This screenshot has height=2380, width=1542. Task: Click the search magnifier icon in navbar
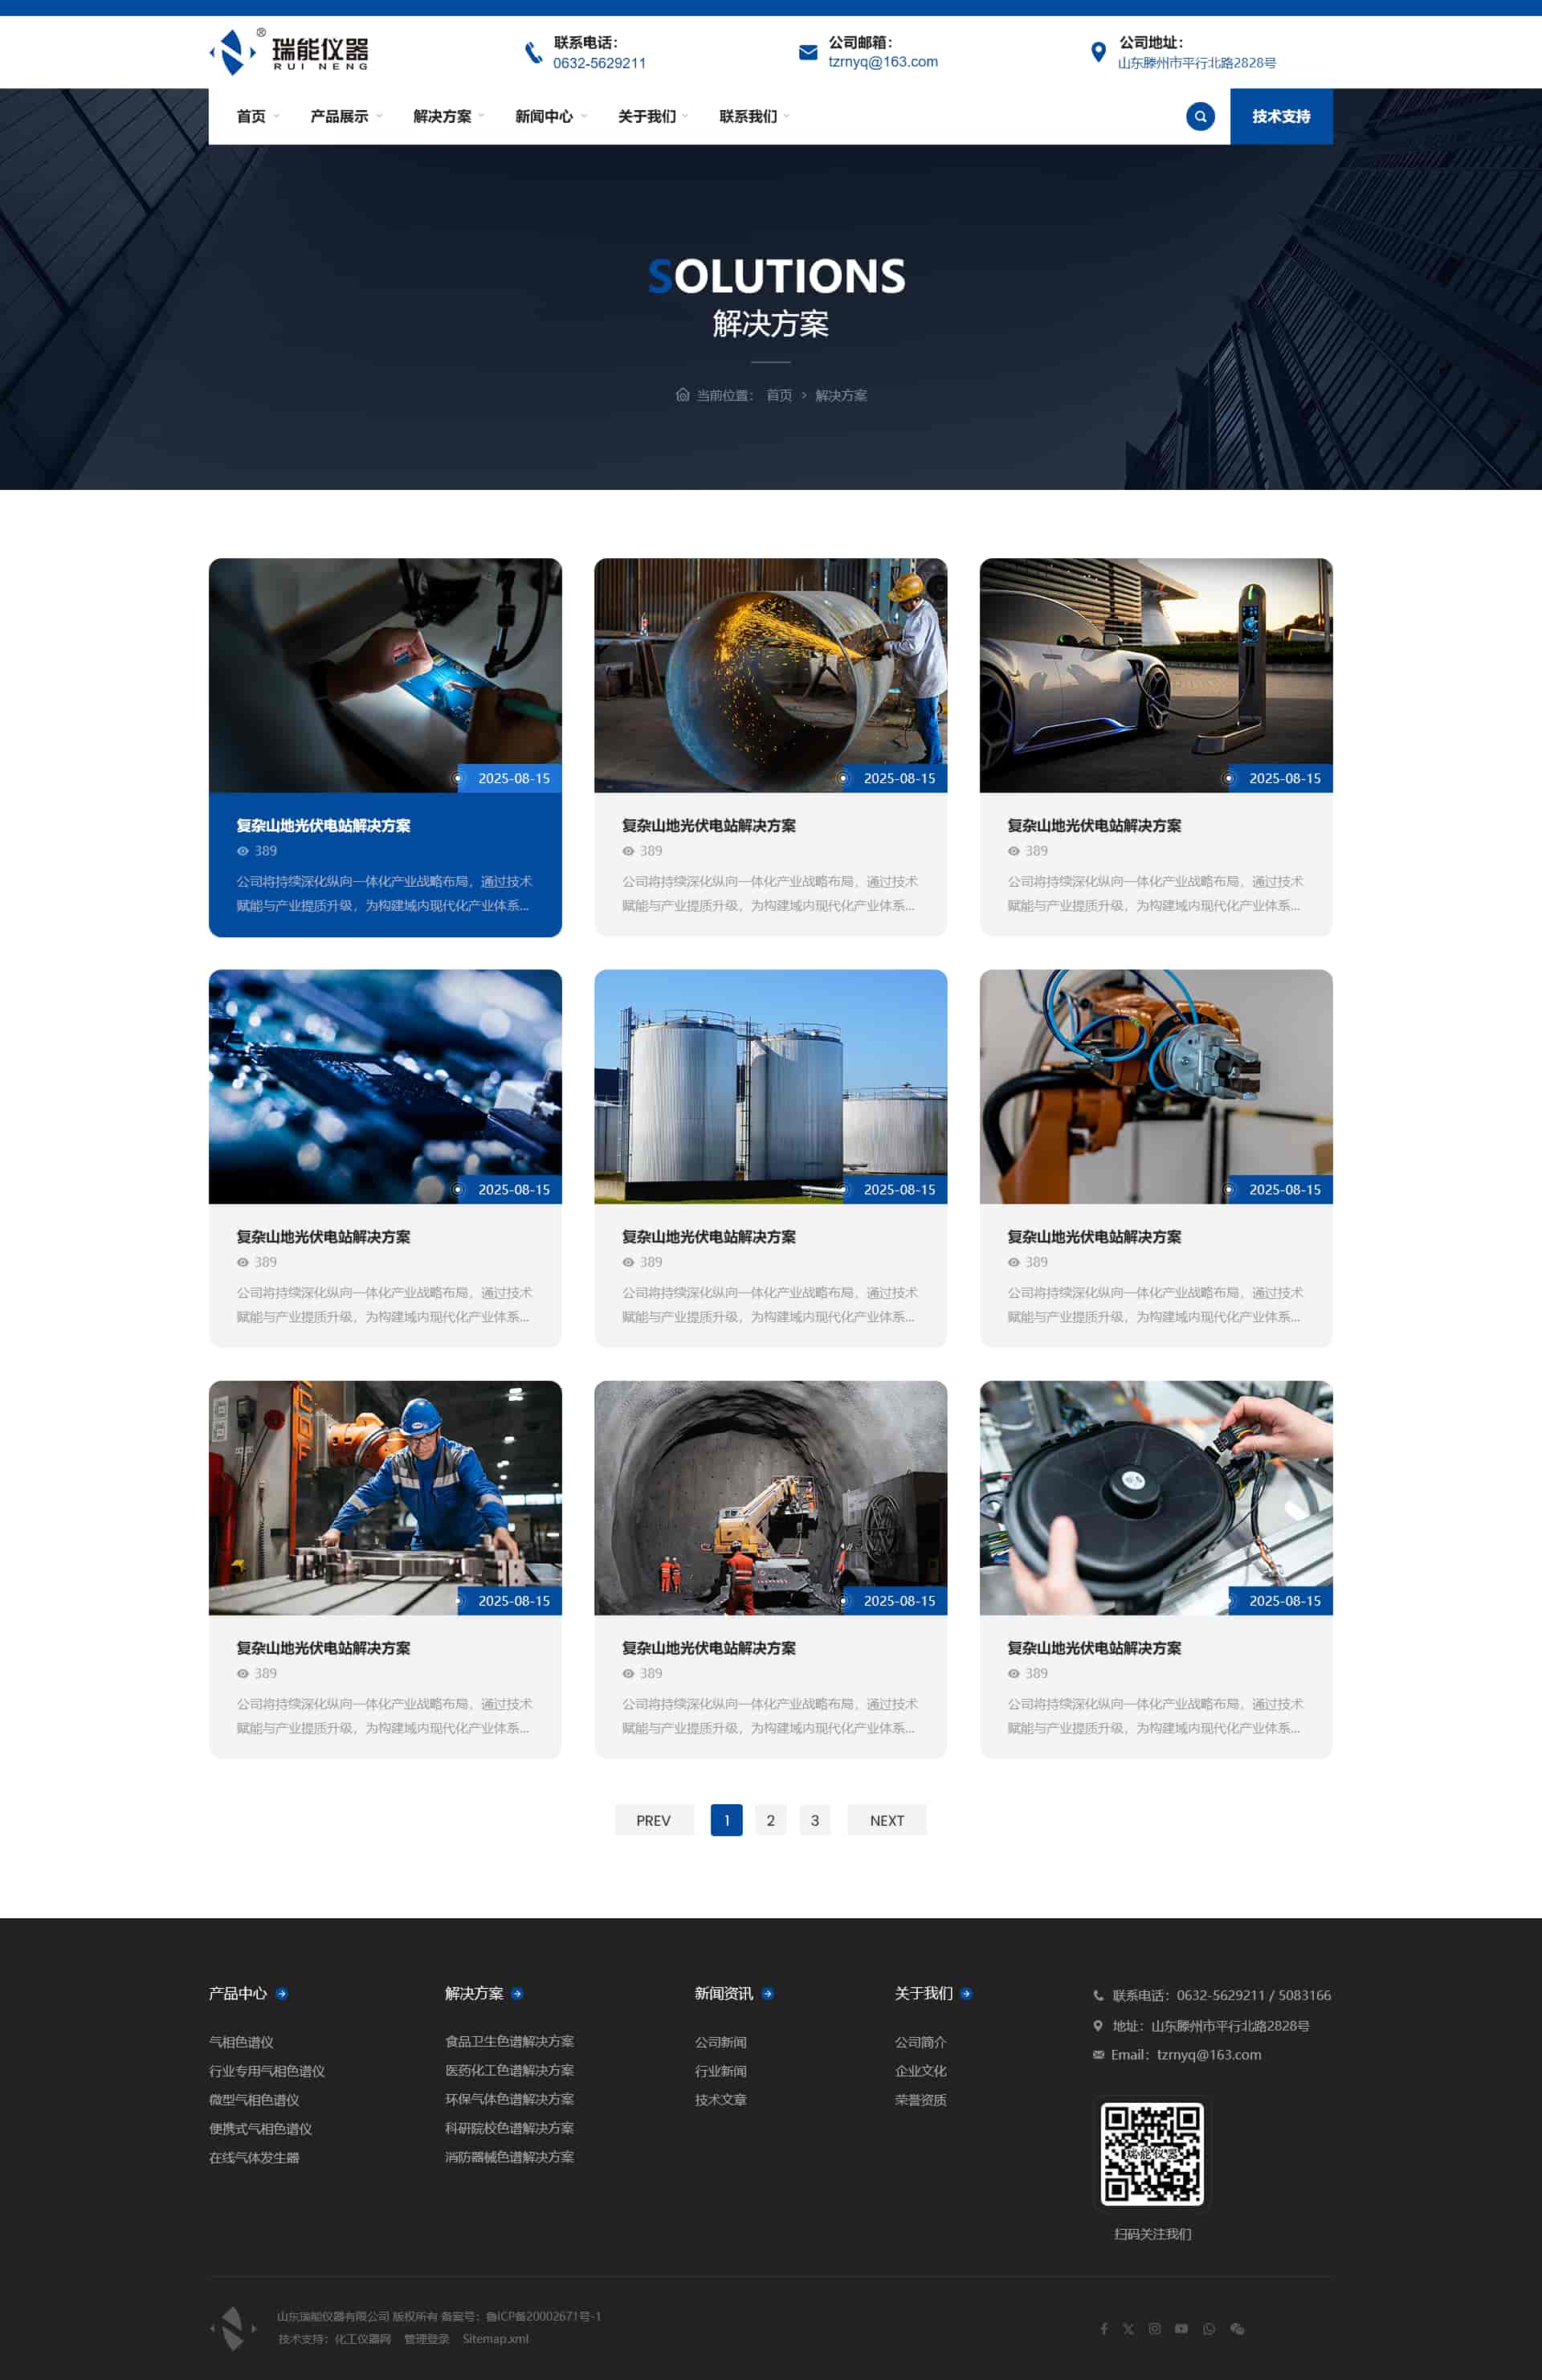1200,116
